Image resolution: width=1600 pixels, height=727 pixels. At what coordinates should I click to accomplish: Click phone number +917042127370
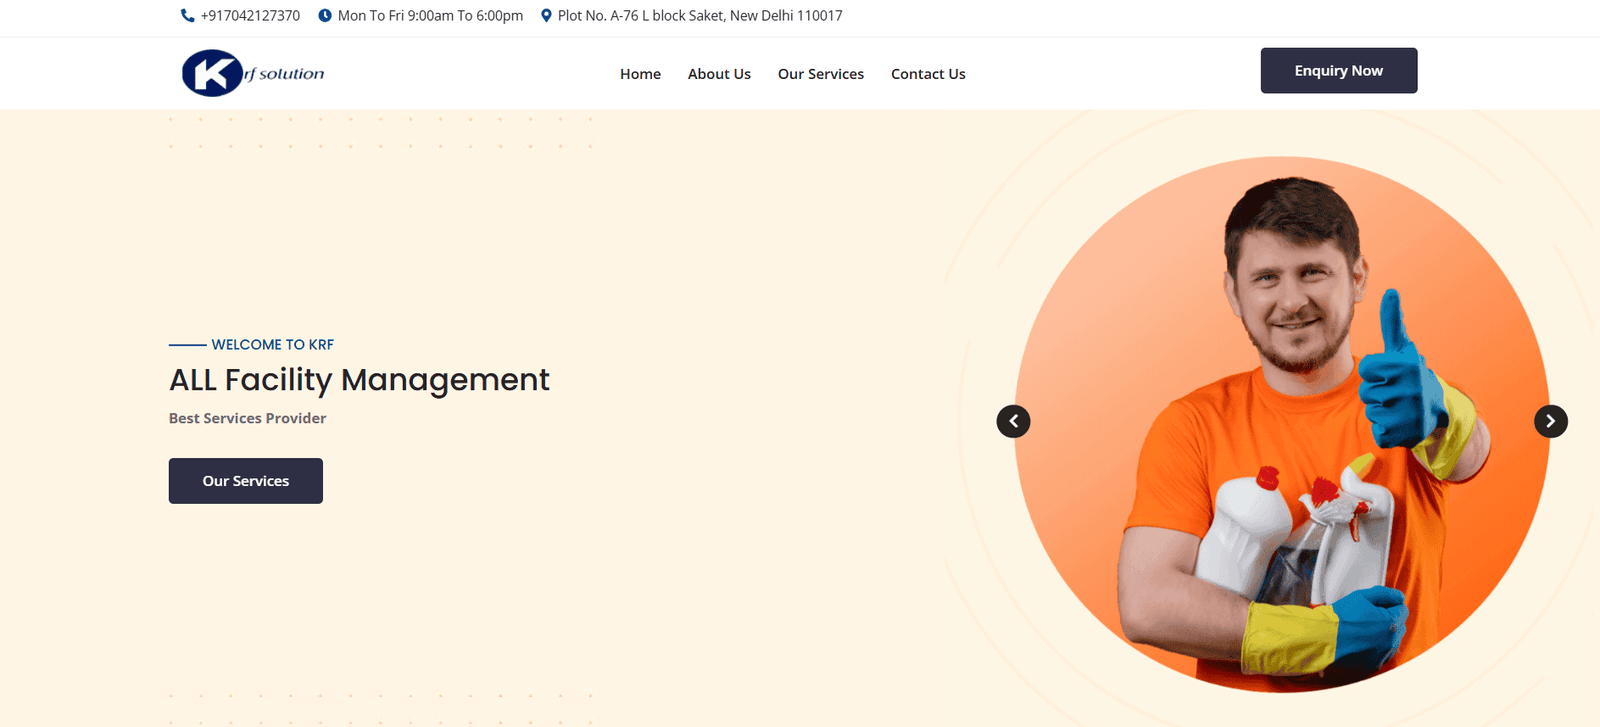pyautogui.click(x=250, y=16)
